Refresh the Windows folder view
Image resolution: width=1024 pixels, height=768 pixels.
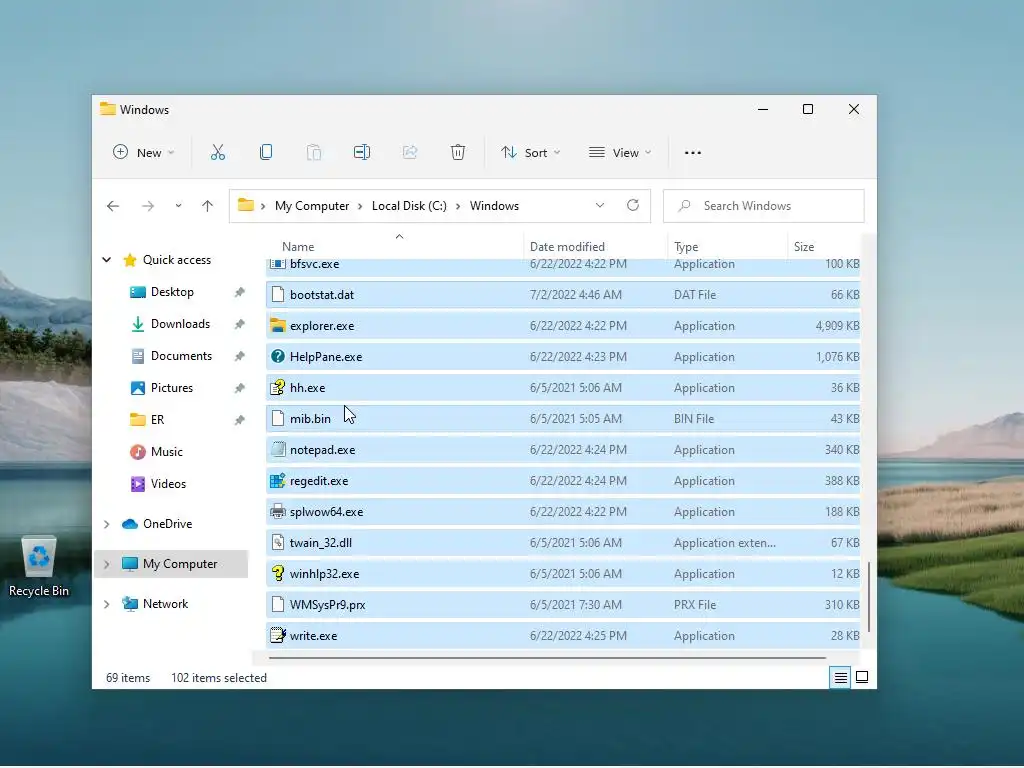(633, 206)
